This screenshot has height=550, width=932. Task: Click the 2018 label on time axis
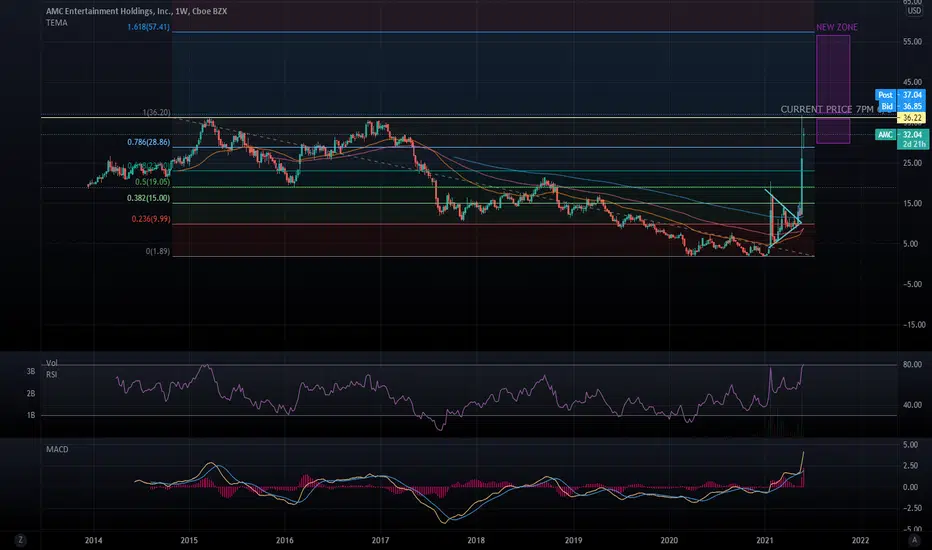click(476, 540)
